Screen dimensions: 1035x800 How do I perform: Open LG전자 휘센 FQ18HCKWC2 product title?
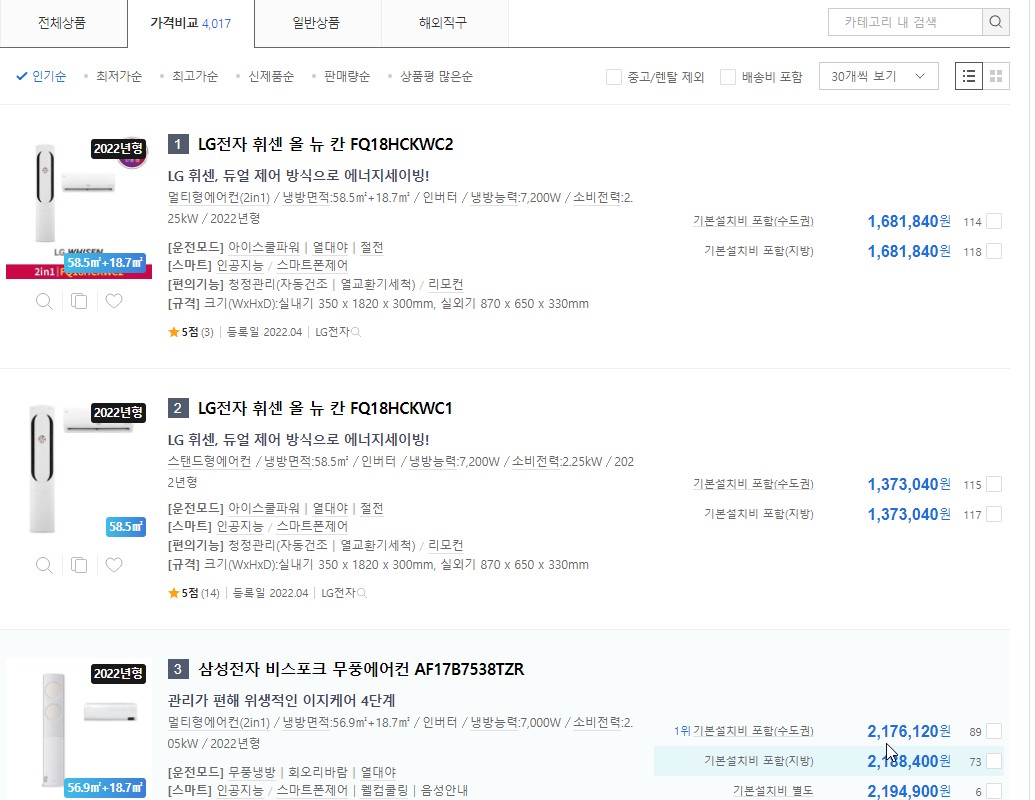(x=325, y=145)
